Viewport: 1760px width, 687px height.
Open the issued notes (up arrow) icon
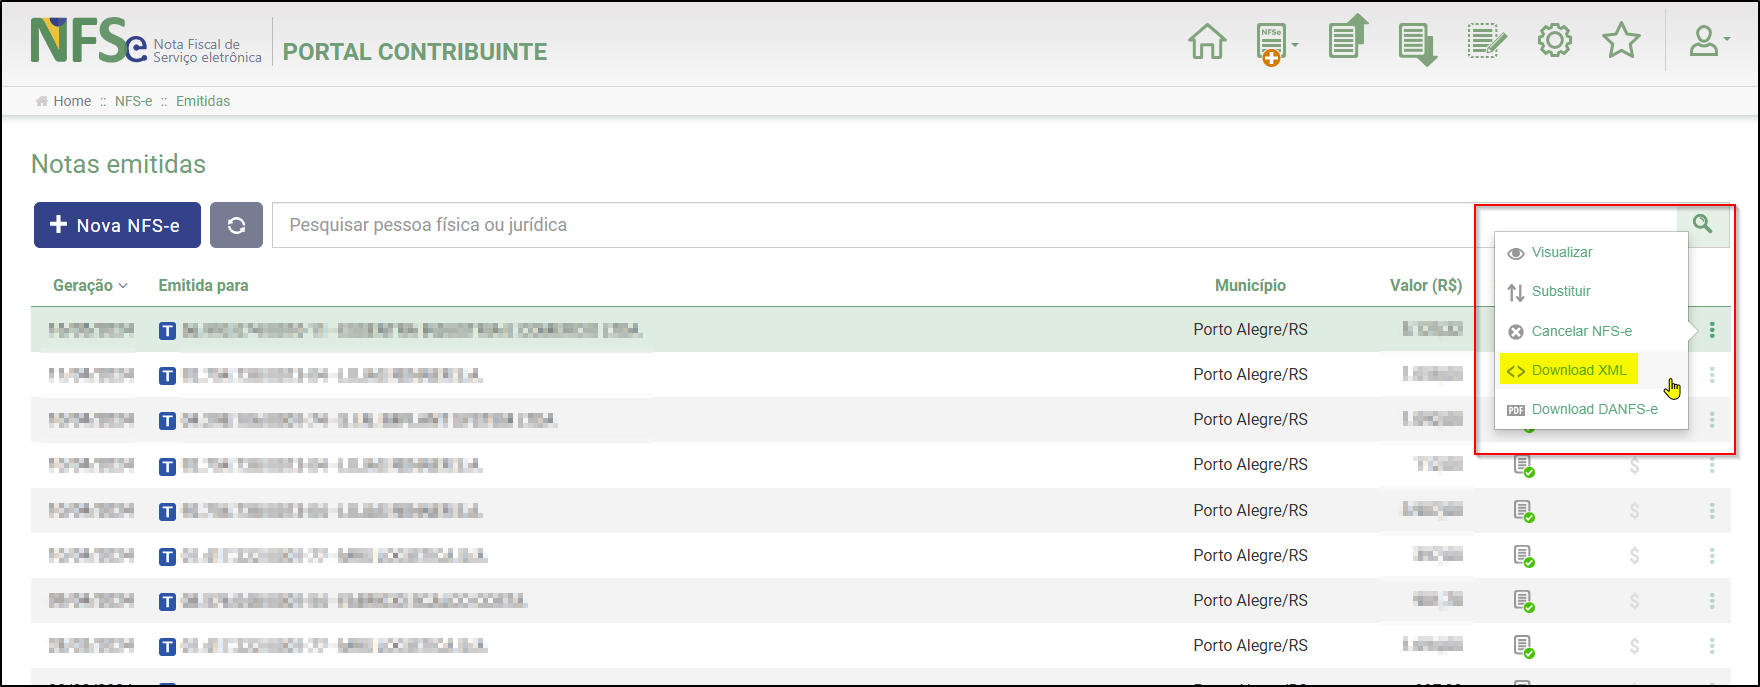[x=1347, y=38]
